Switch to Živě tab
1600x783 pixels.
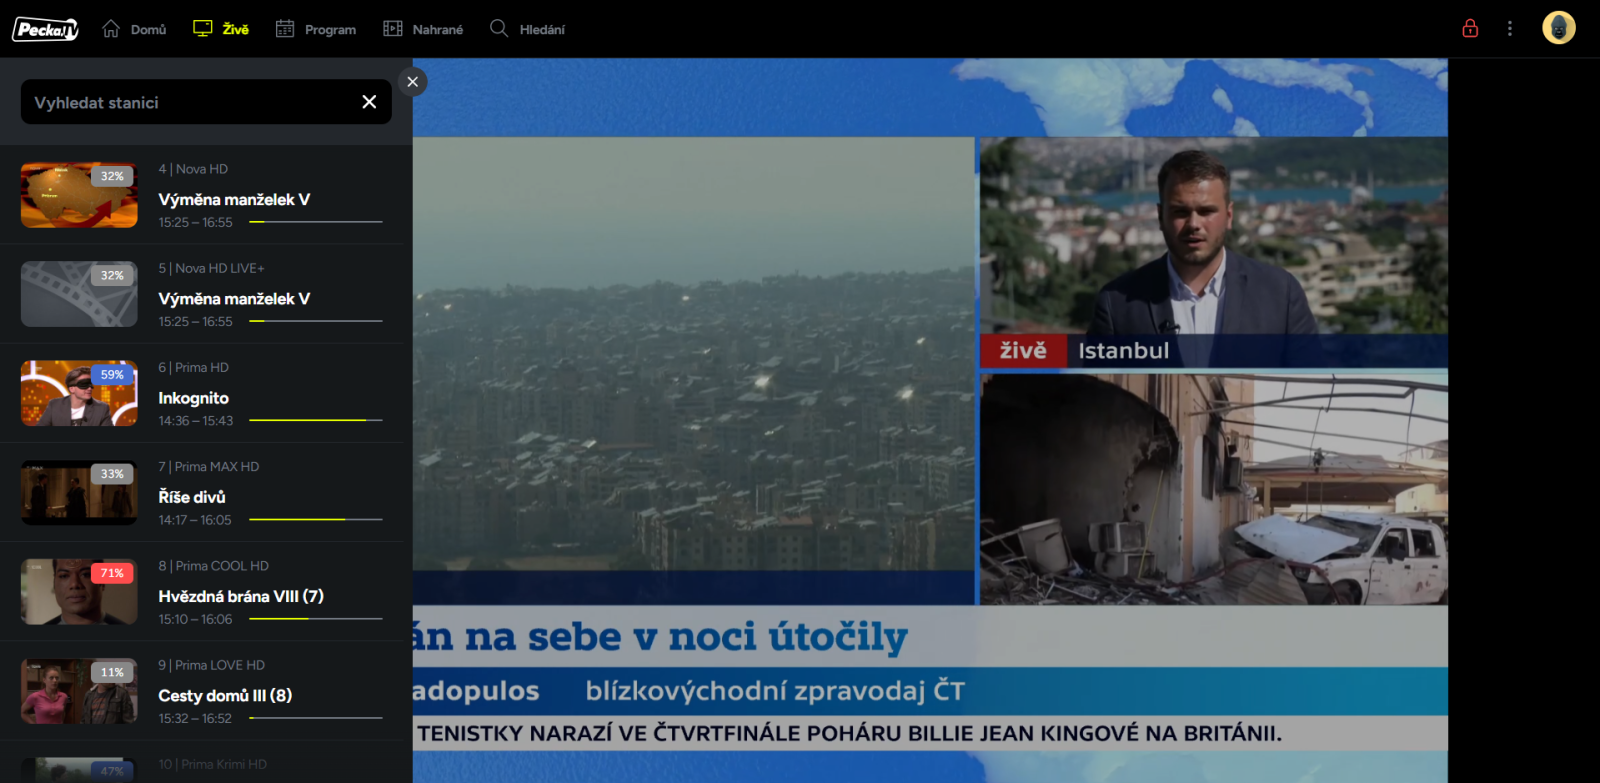click(221, 29)
